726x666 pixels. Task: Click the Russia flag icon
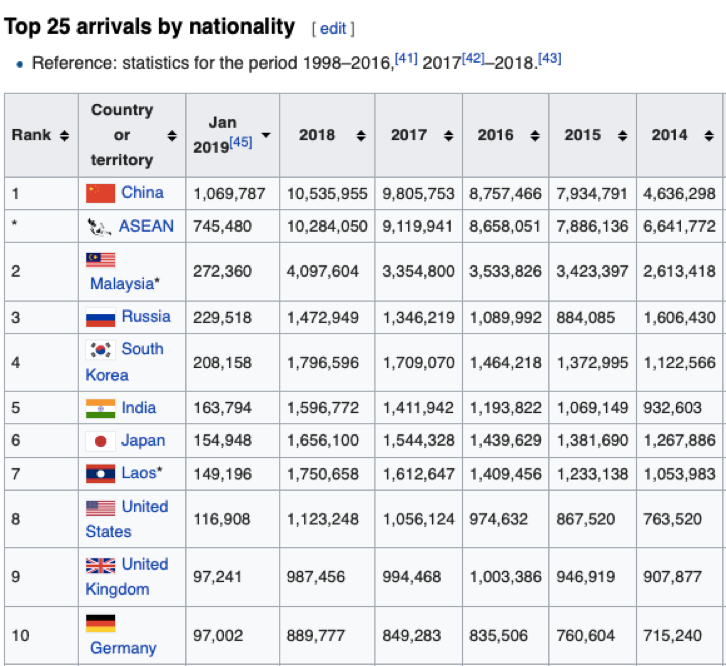[100, 318]
